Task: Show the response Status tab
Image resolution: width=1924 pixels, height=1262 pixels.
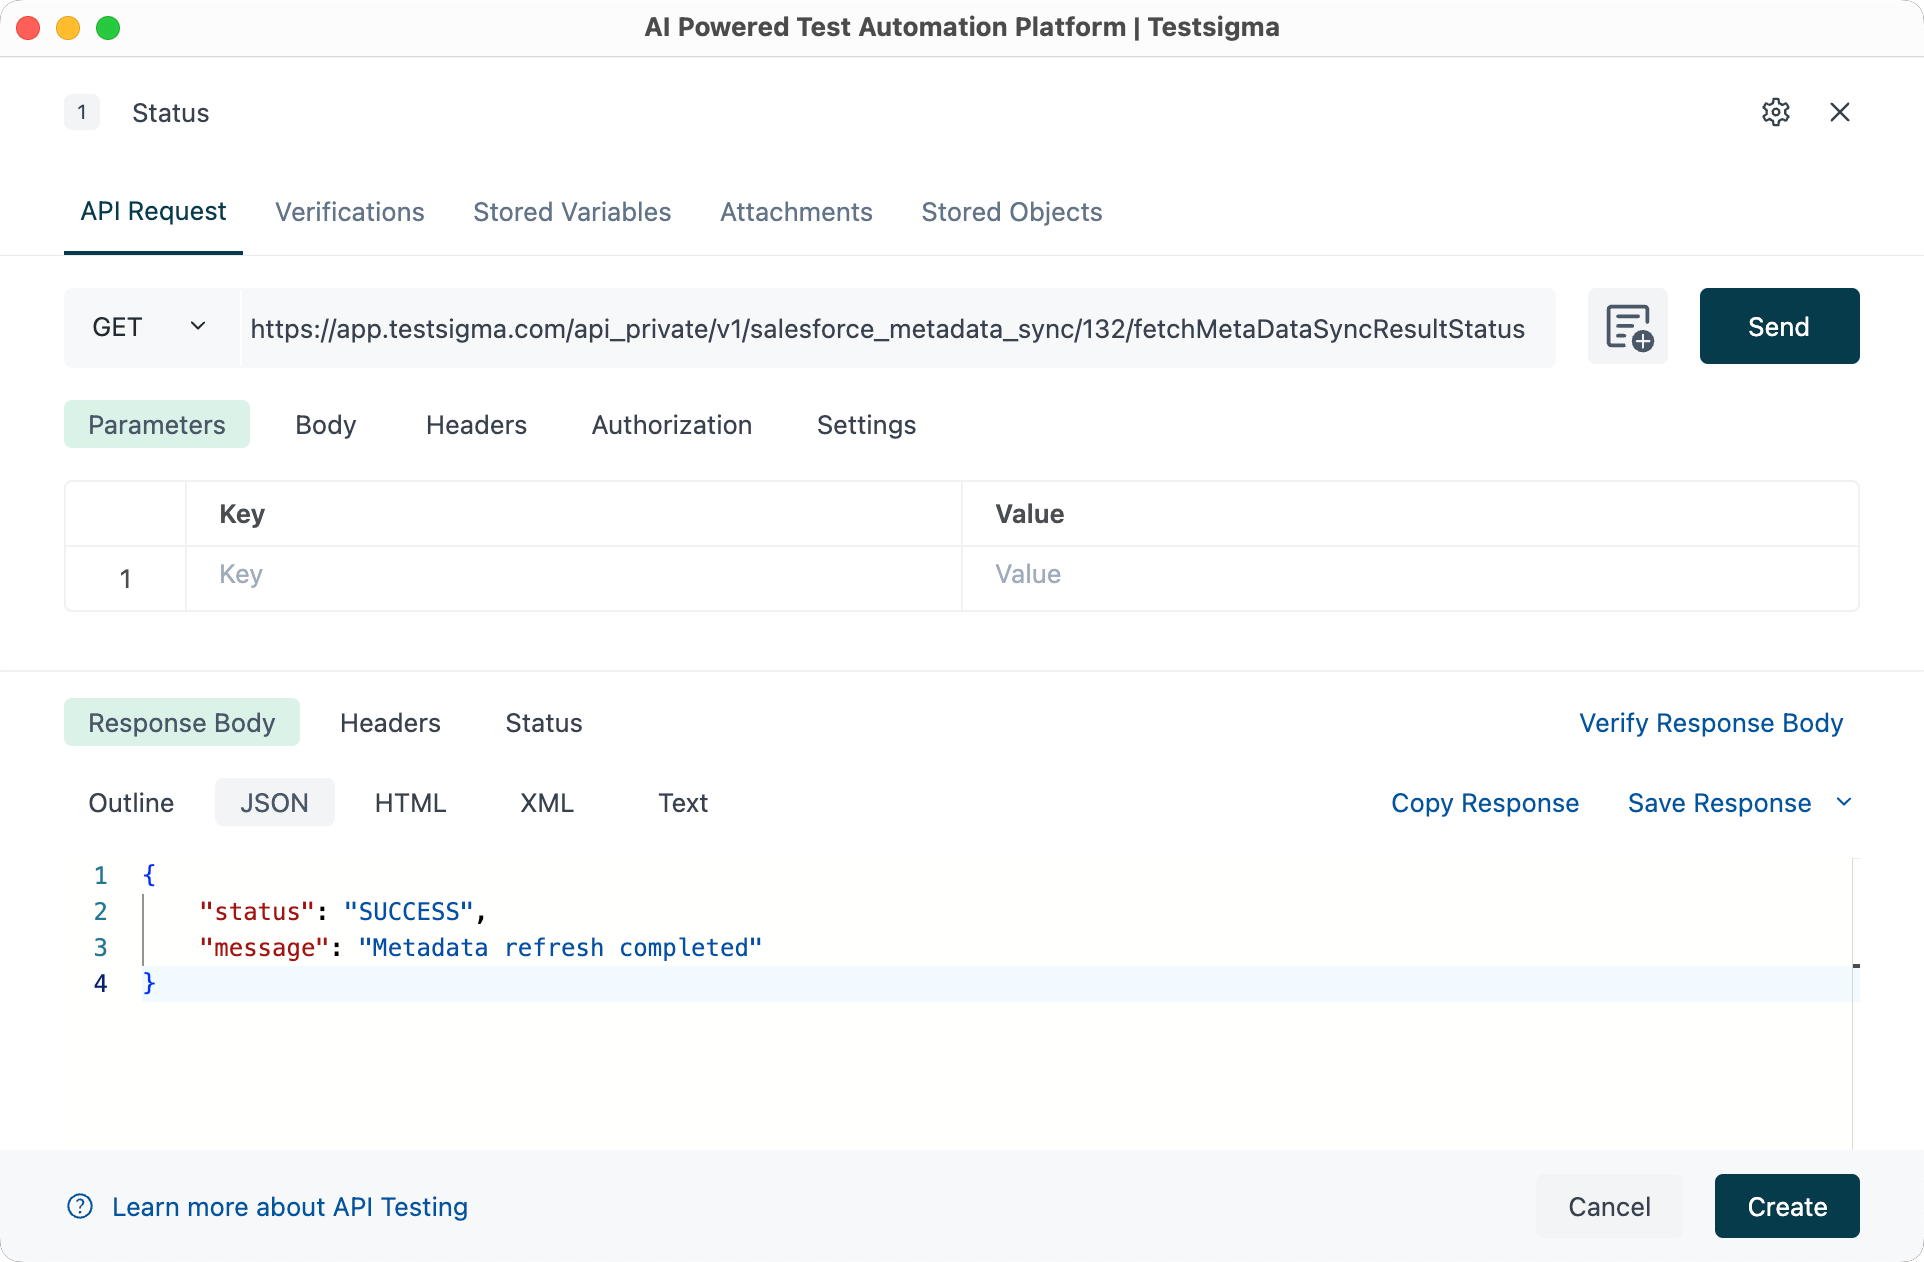Action: pyautogui.click(x=543, y=723)
